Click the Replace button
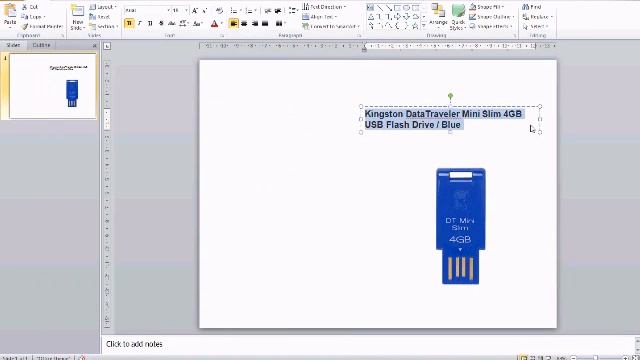Image resolution: width=640 pixels, height=360 pixels. [538, 17]
